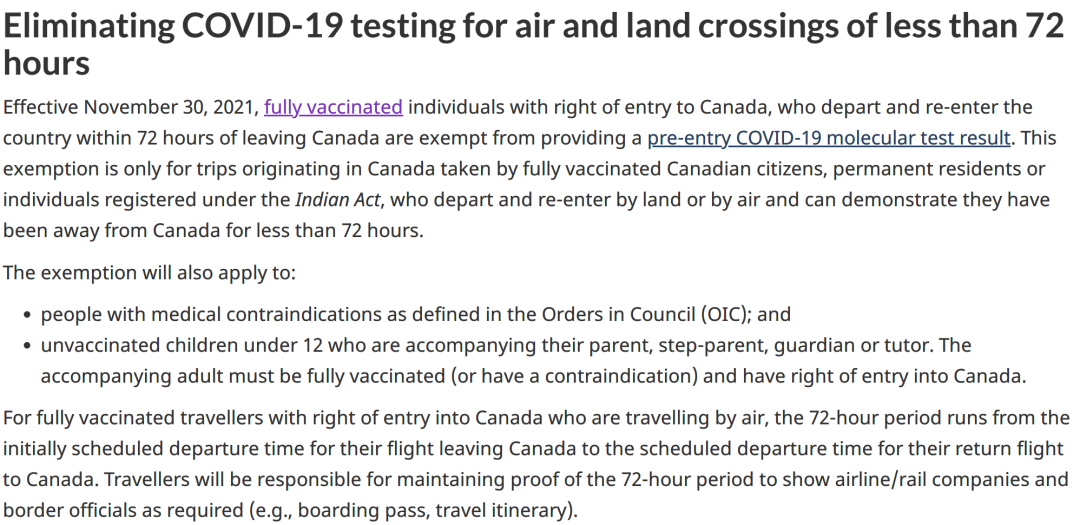The width and height of the screenshot is (1080, 525).
Task: Click "been away from Canada for less than 72 hours"
Action: pos(213,231)
